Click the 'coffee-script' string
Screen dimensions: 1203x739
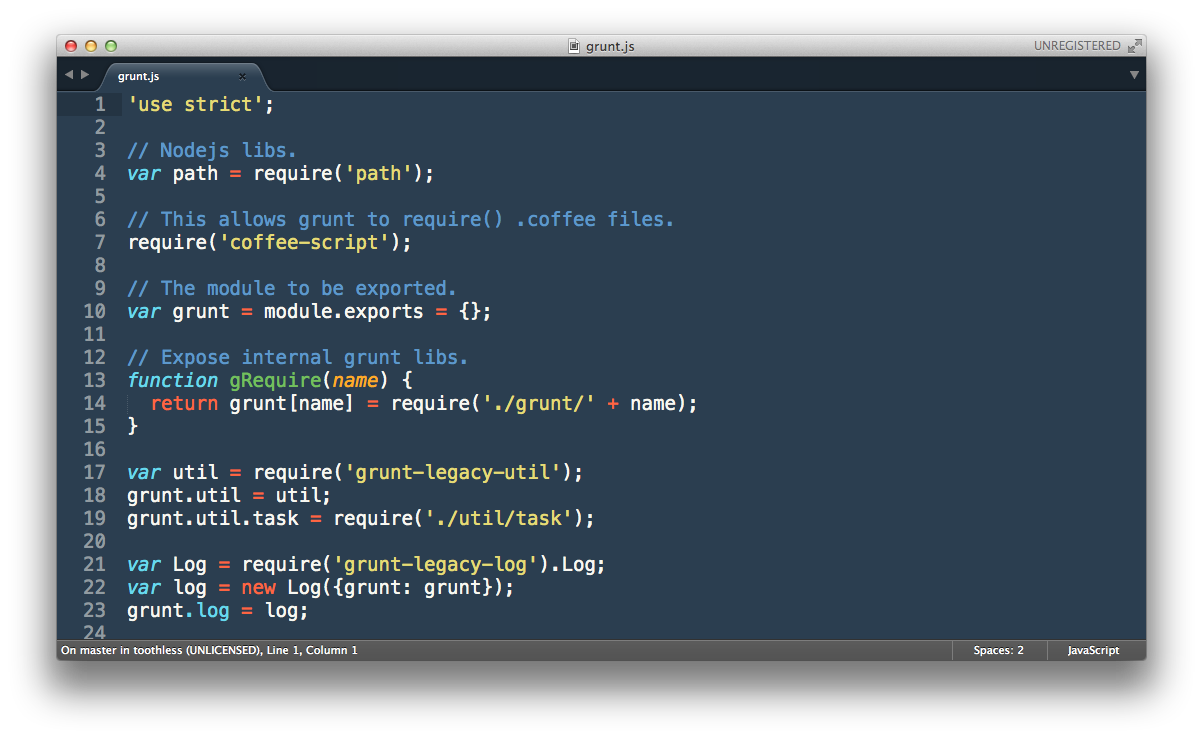coord(304,242)
